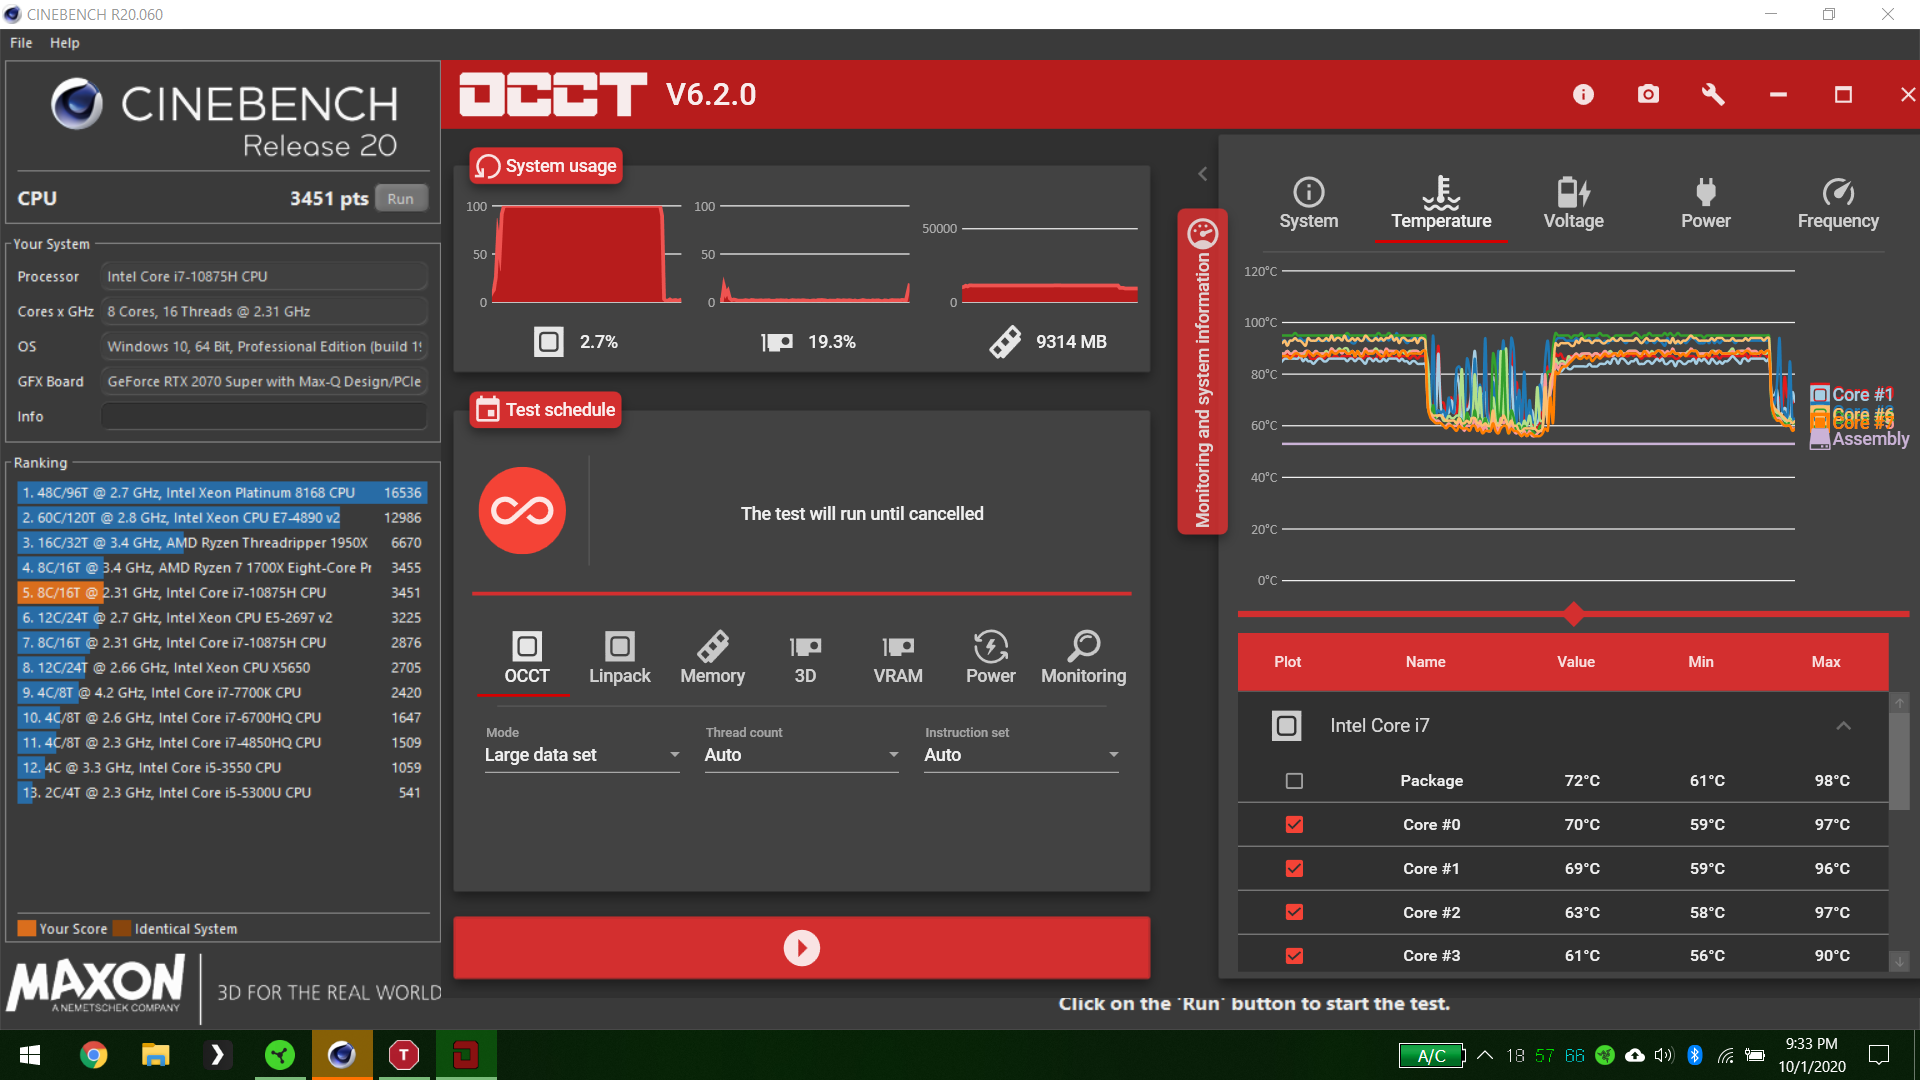Viewport: 1920px width, 1080px height.
Task: Start the test with the play button
Action: click(x=801, y=947)
